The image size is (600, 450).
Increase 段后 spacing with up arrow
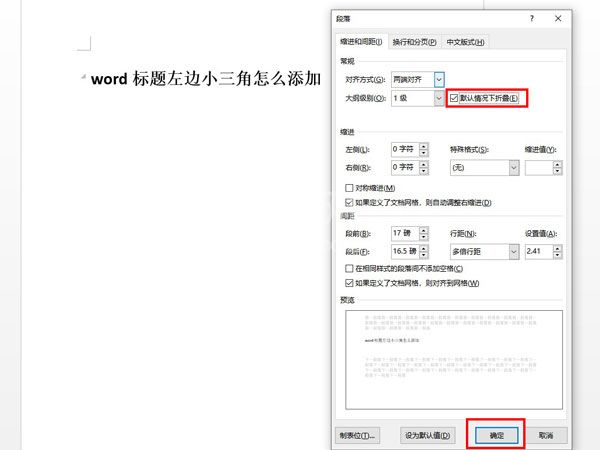pos(424,248)
